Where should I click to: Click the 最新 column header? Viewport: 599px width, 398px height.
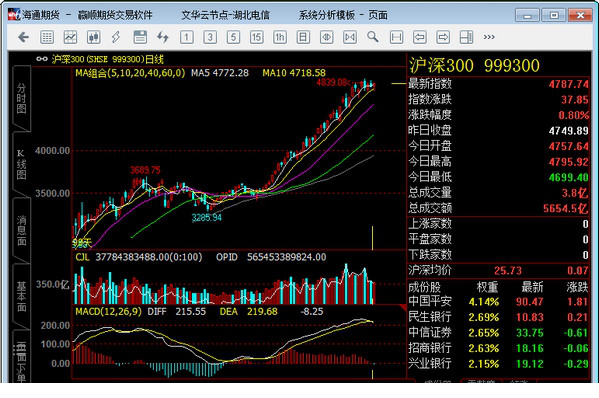coord(532,287)
